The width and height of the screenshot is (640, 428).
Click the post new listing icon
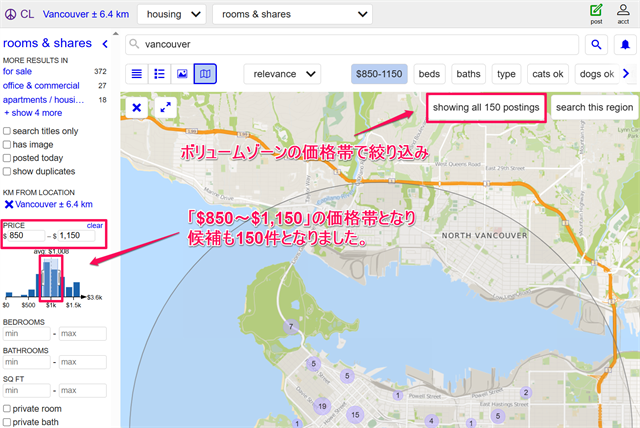597,14
